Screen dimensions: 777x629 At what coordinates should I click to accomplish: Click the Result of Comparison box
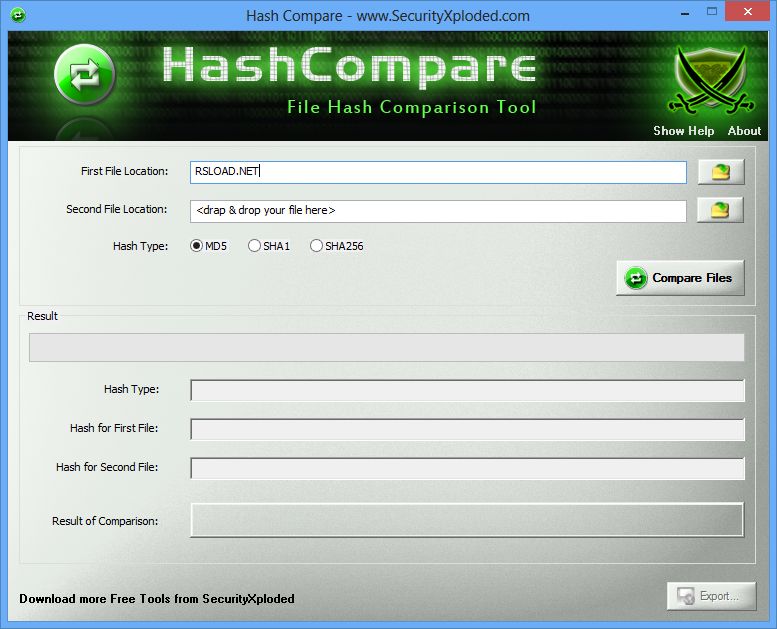pyautogui.click(x=467, y=520)
